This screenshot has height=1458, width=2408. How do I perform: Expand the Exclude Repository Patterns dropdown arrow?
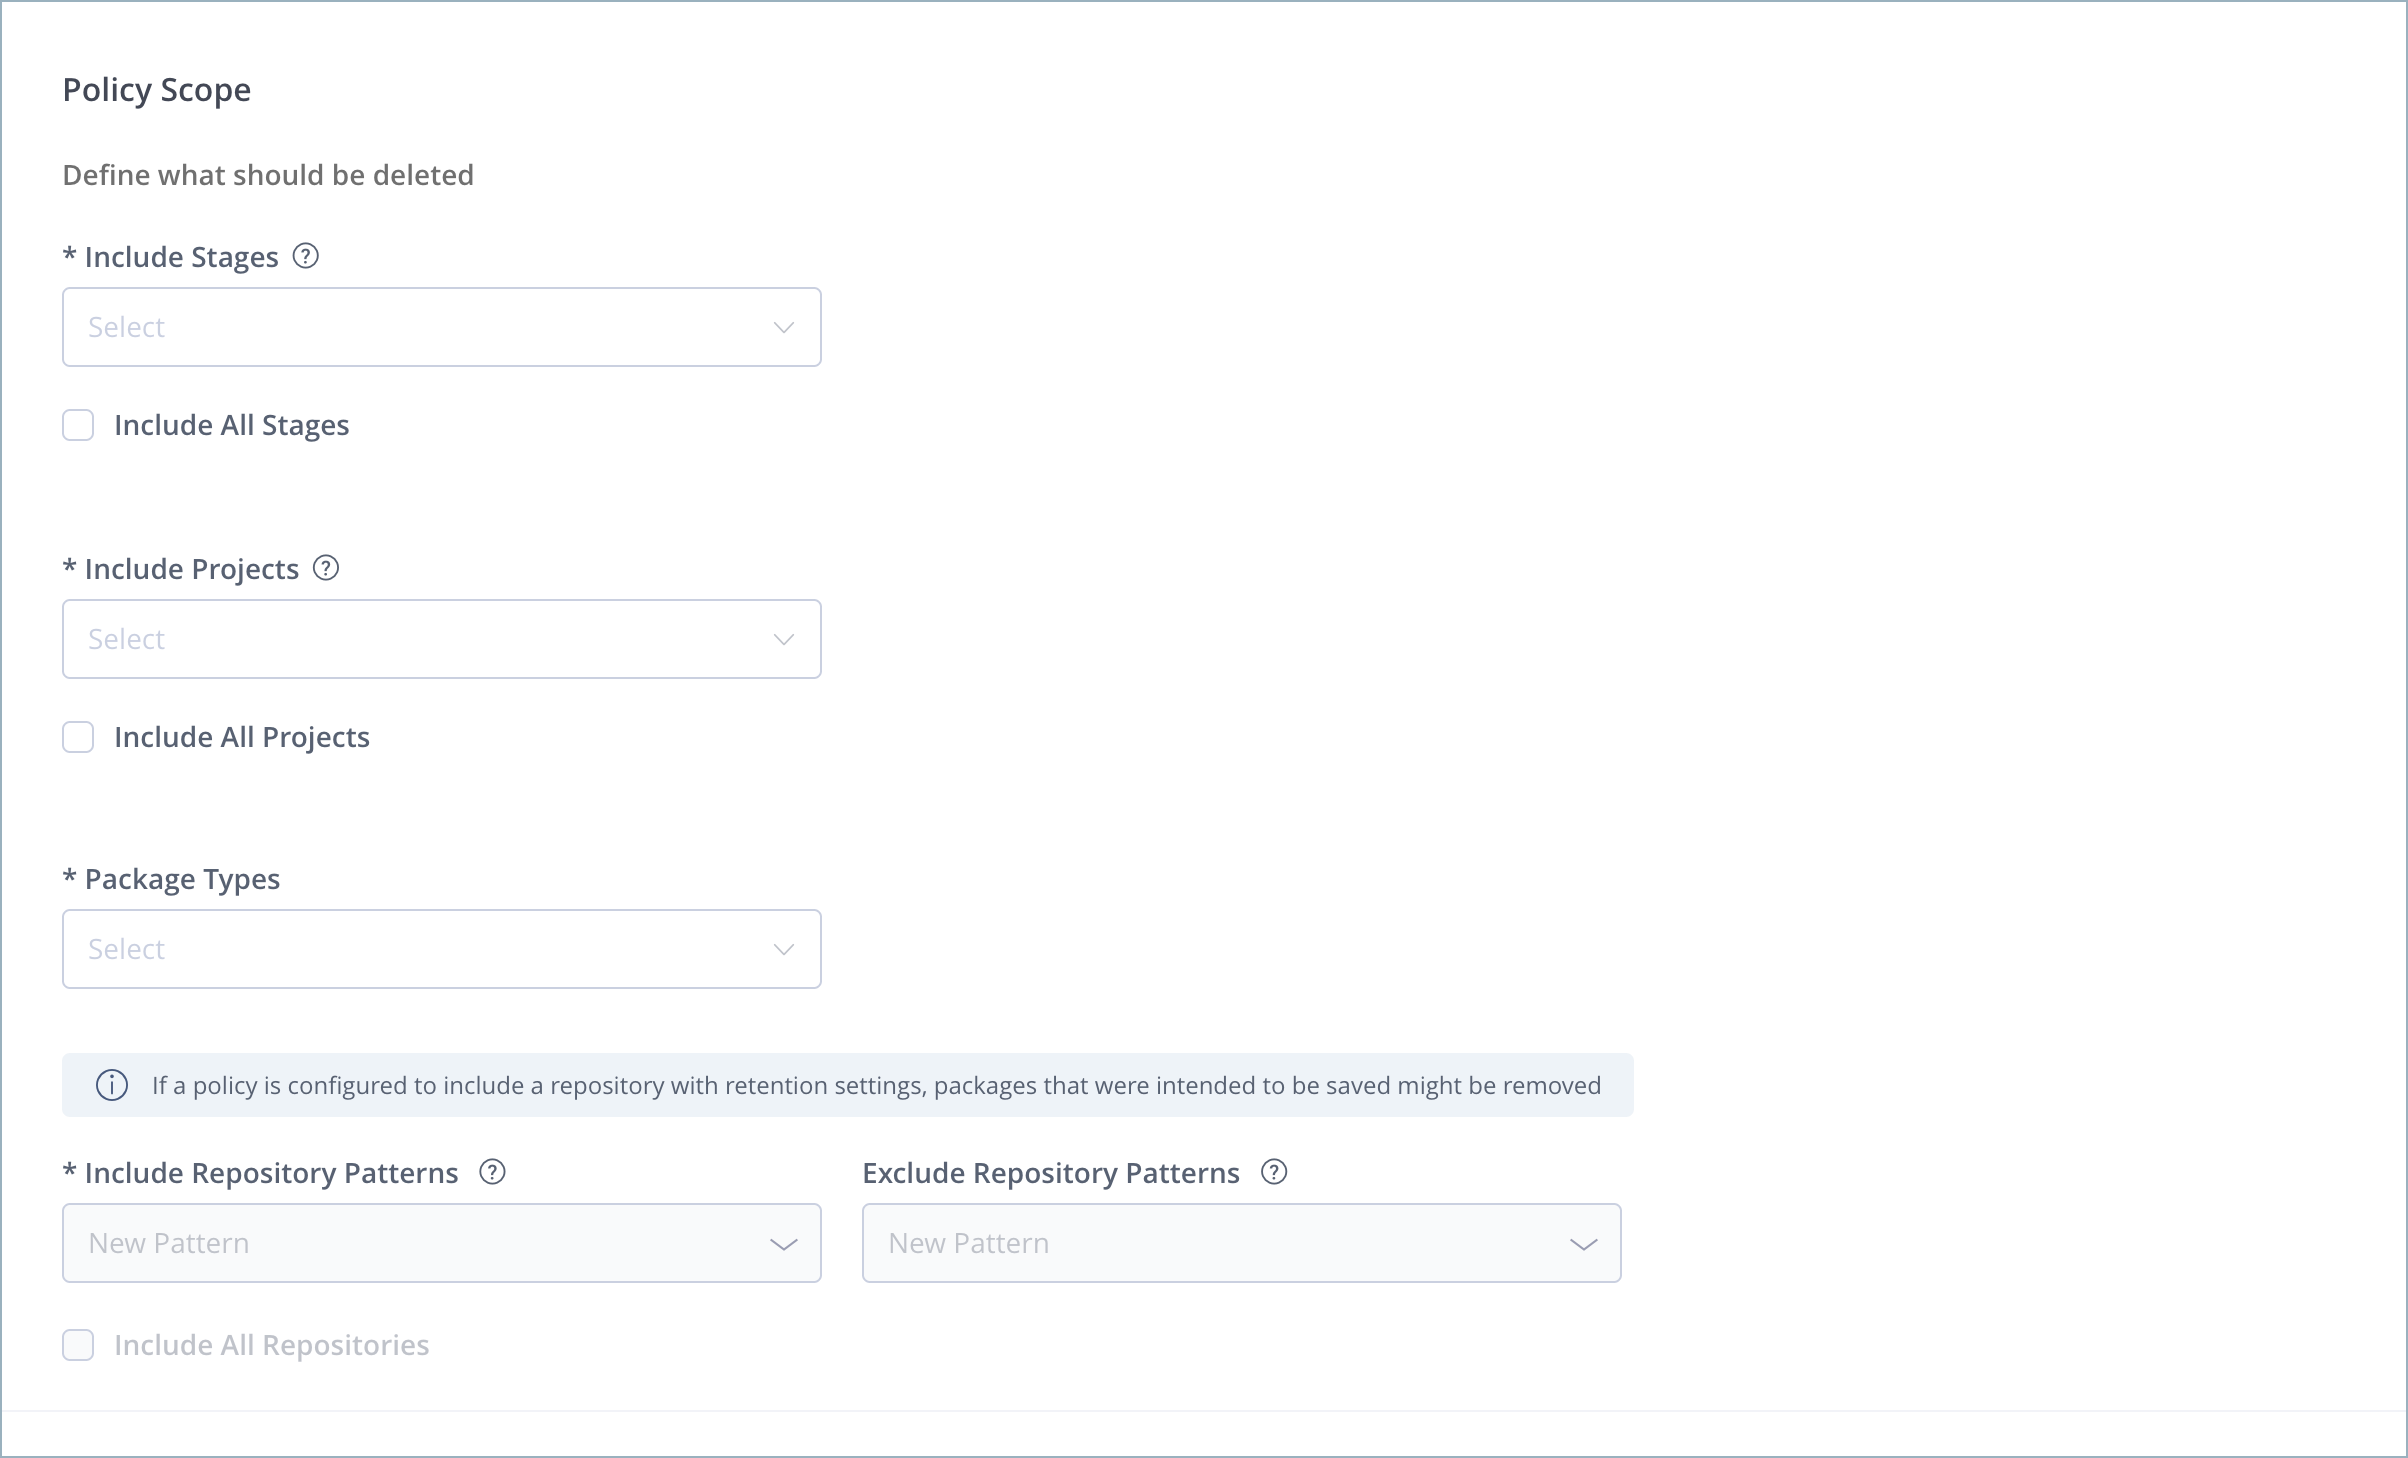(1584, 1244)
